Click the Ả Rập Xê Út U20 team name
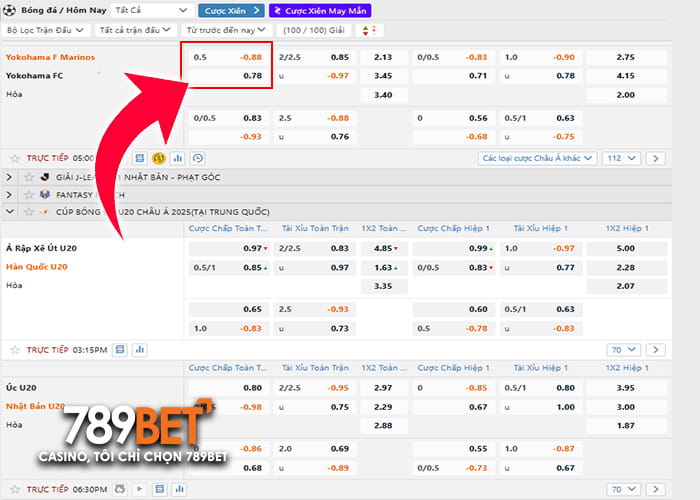Screen dimensions: 700x500 (x=41, y=248)
